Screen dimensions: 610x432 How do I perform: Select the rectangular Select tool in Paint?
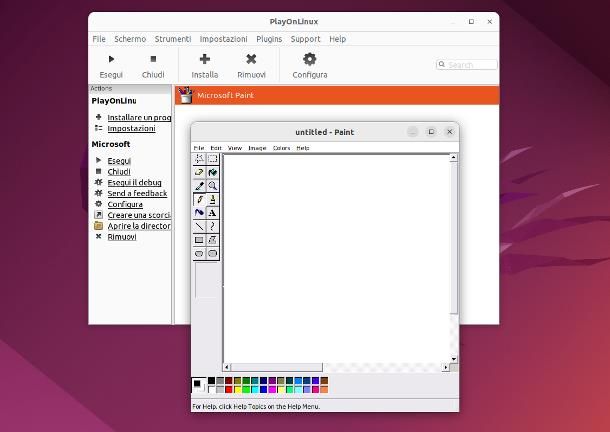point(212,159)
